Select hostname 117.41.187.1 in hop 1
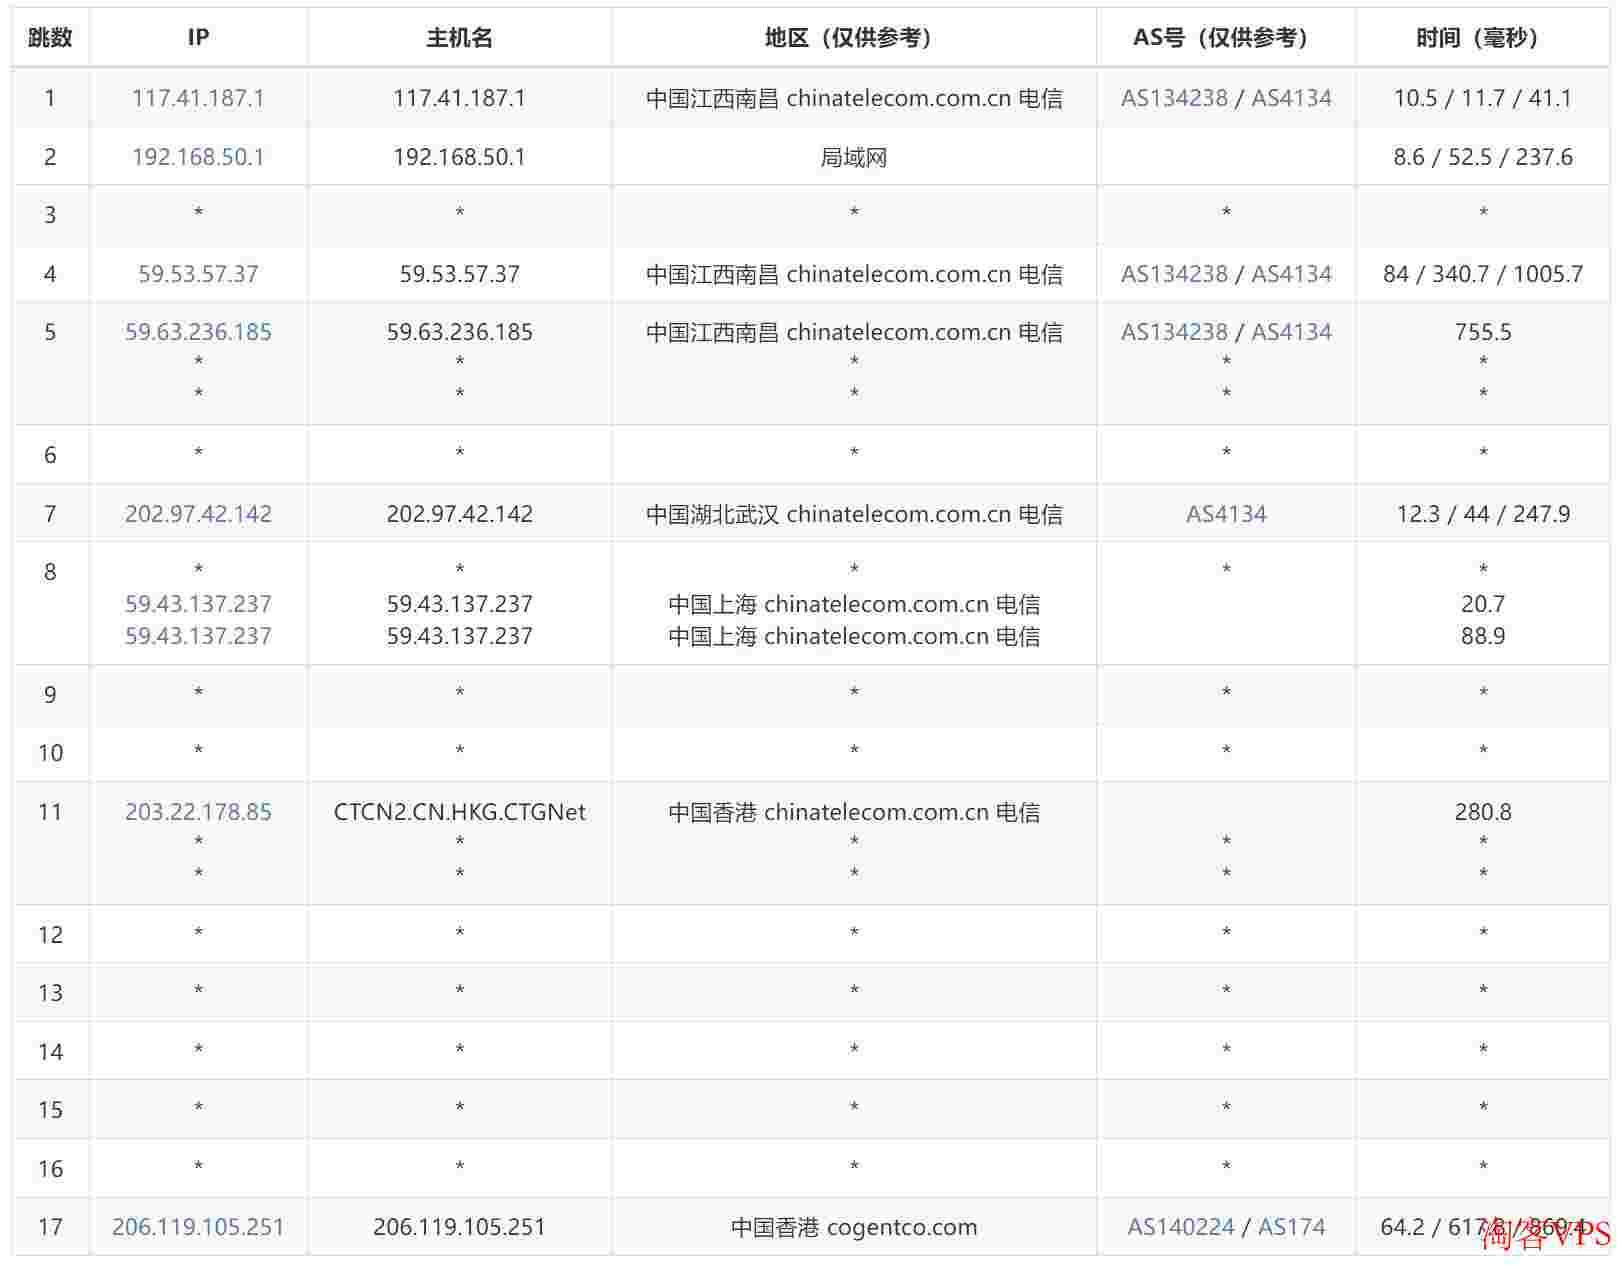Image resolution: width=1622 pixels, height=1266 pixels. (x=459, y=98)
